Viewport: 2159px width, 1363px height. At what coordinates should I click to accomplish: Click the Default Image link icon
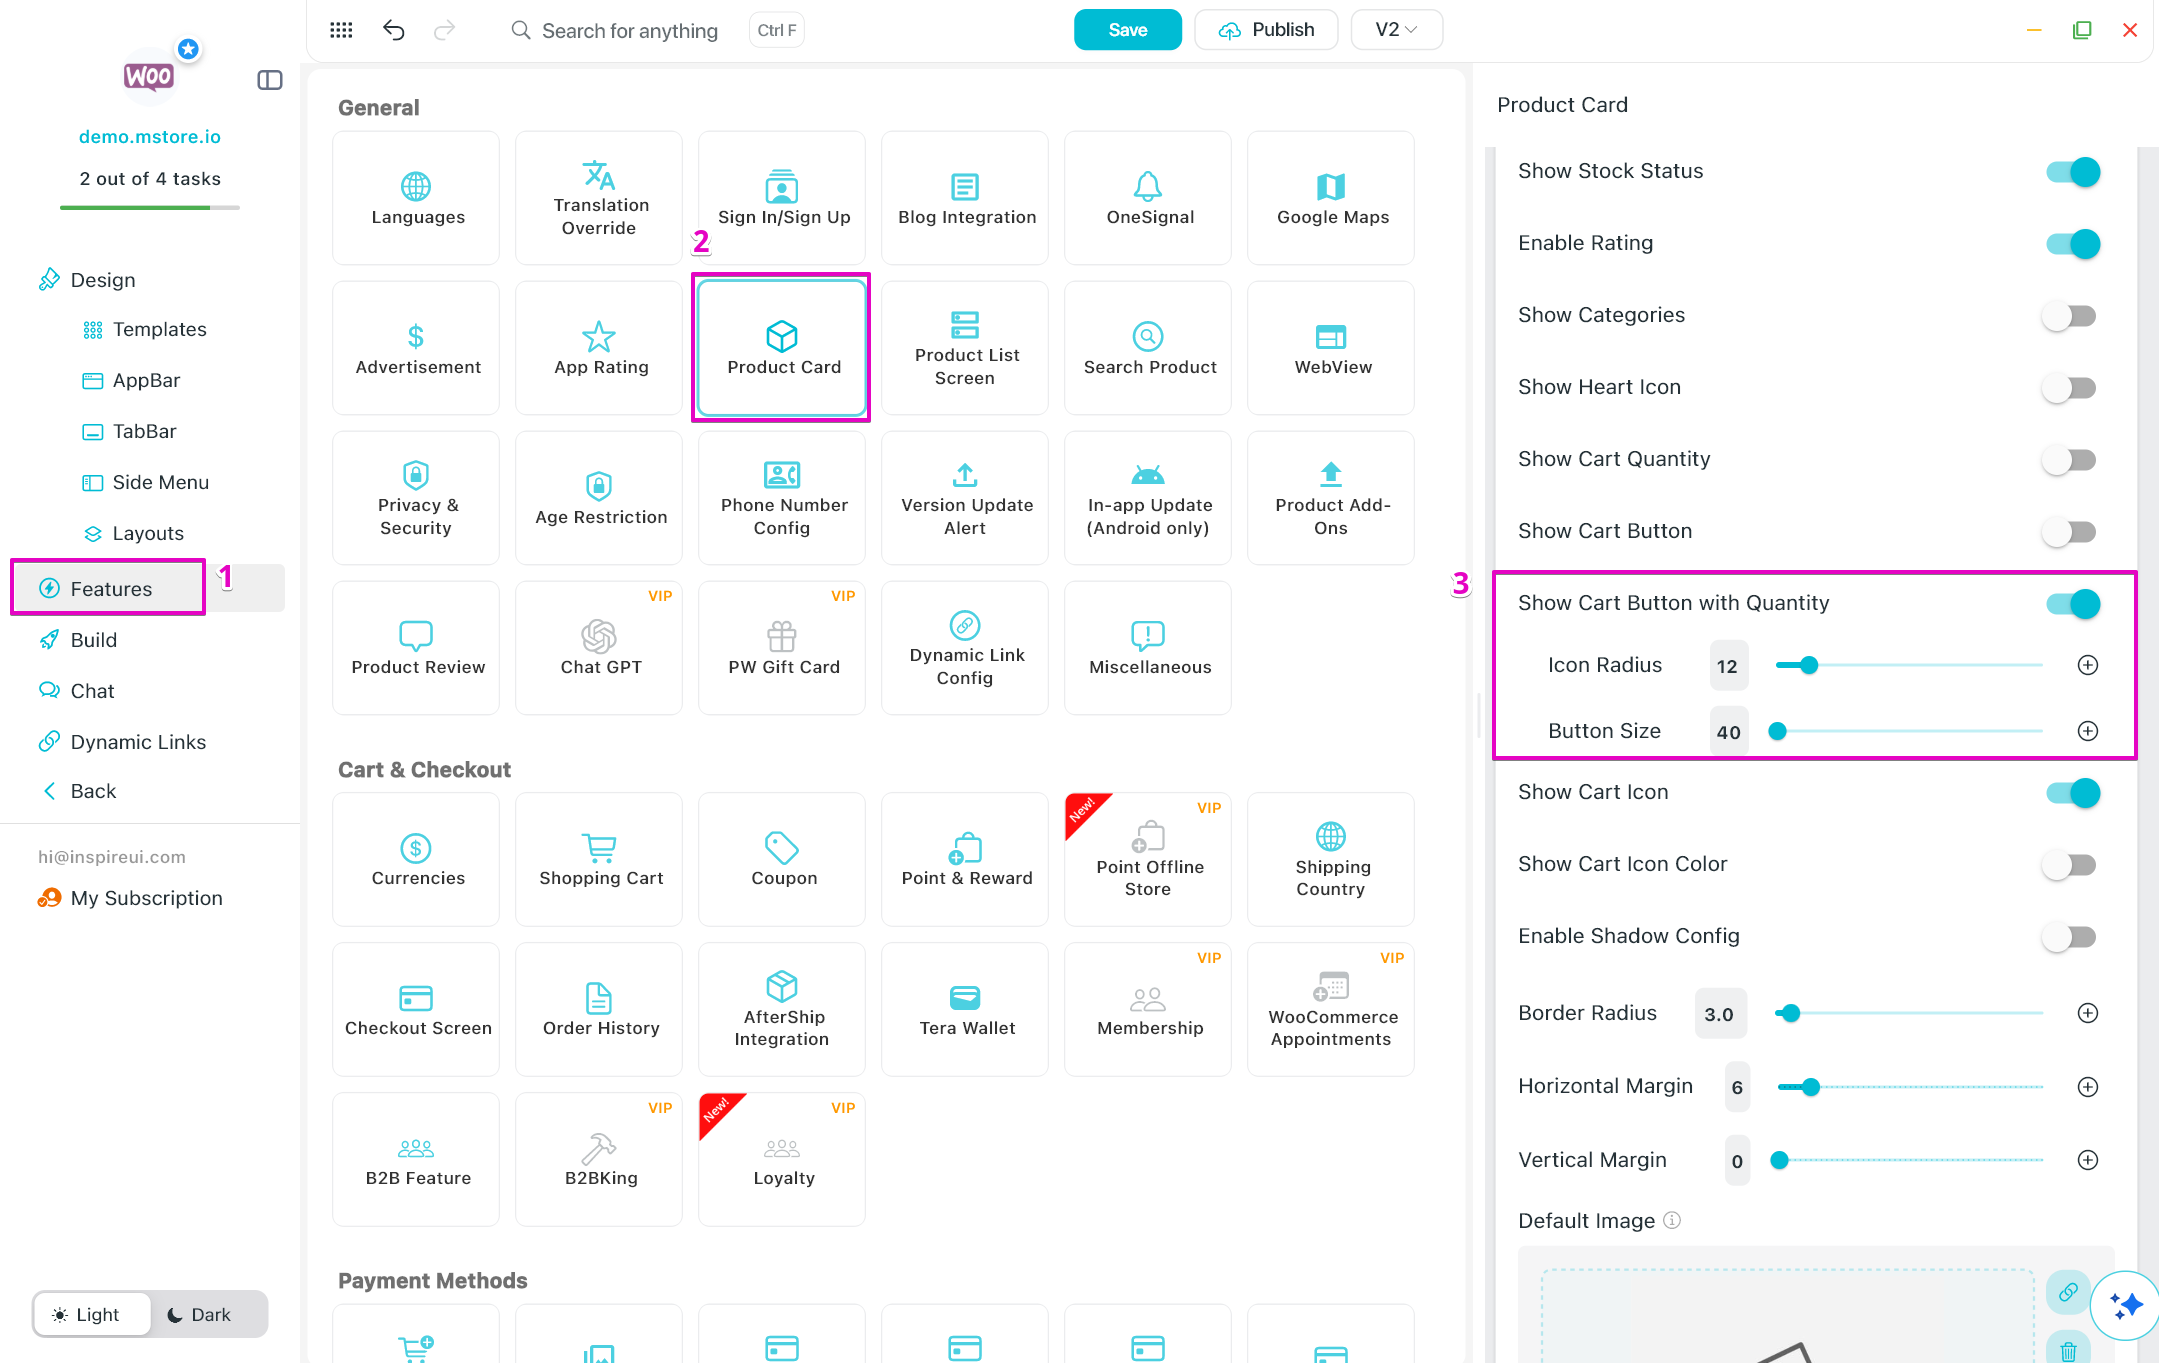click(2067, 1291)
